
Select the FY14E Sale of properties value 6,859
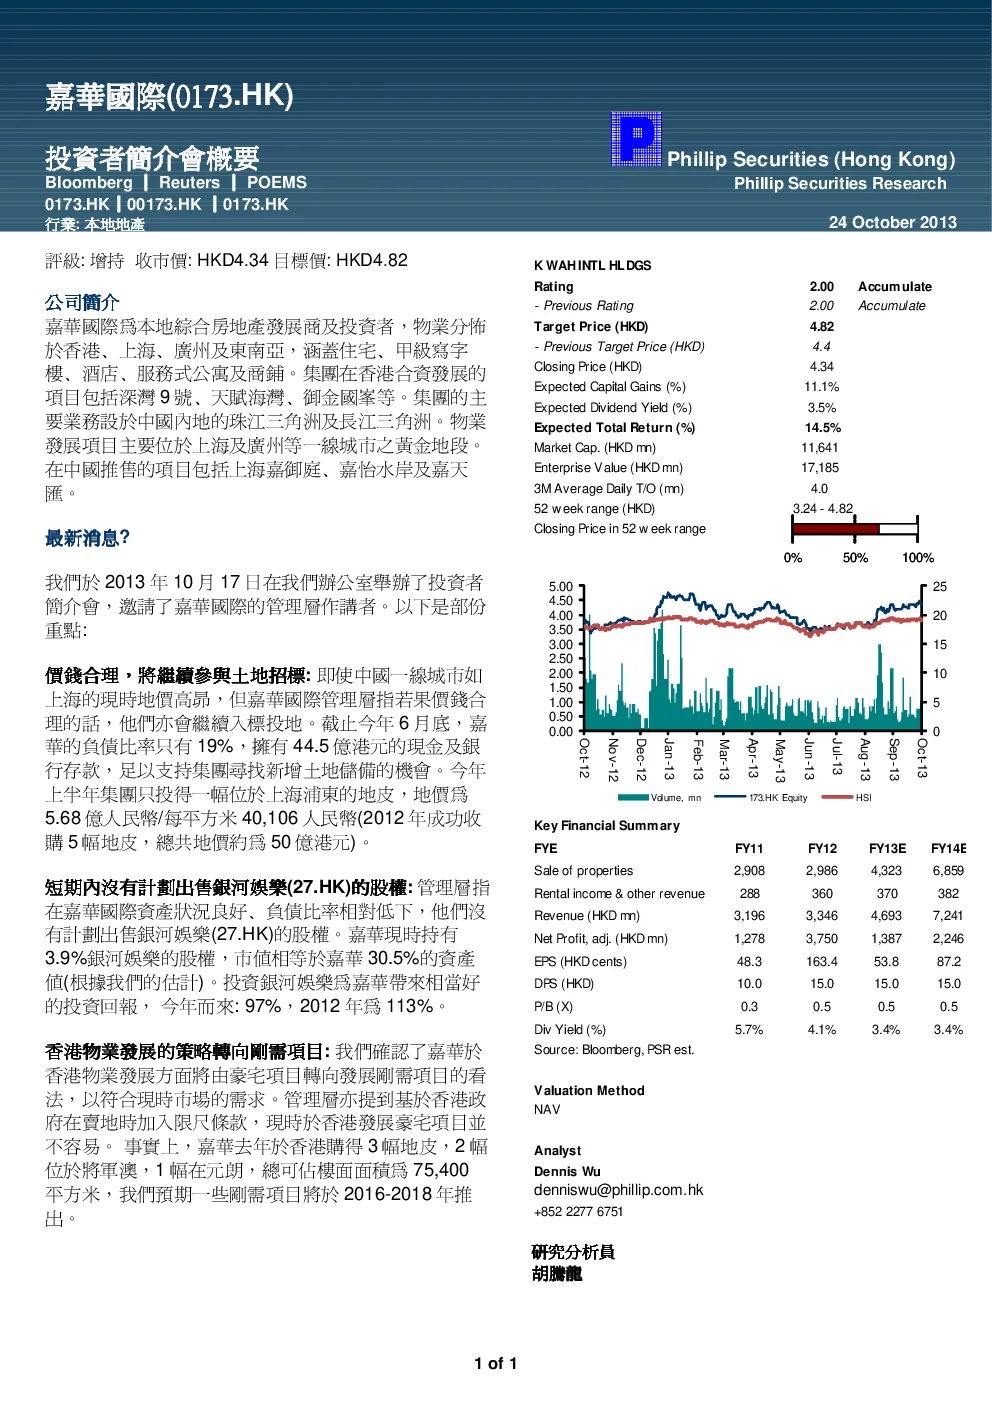[948, 871]
